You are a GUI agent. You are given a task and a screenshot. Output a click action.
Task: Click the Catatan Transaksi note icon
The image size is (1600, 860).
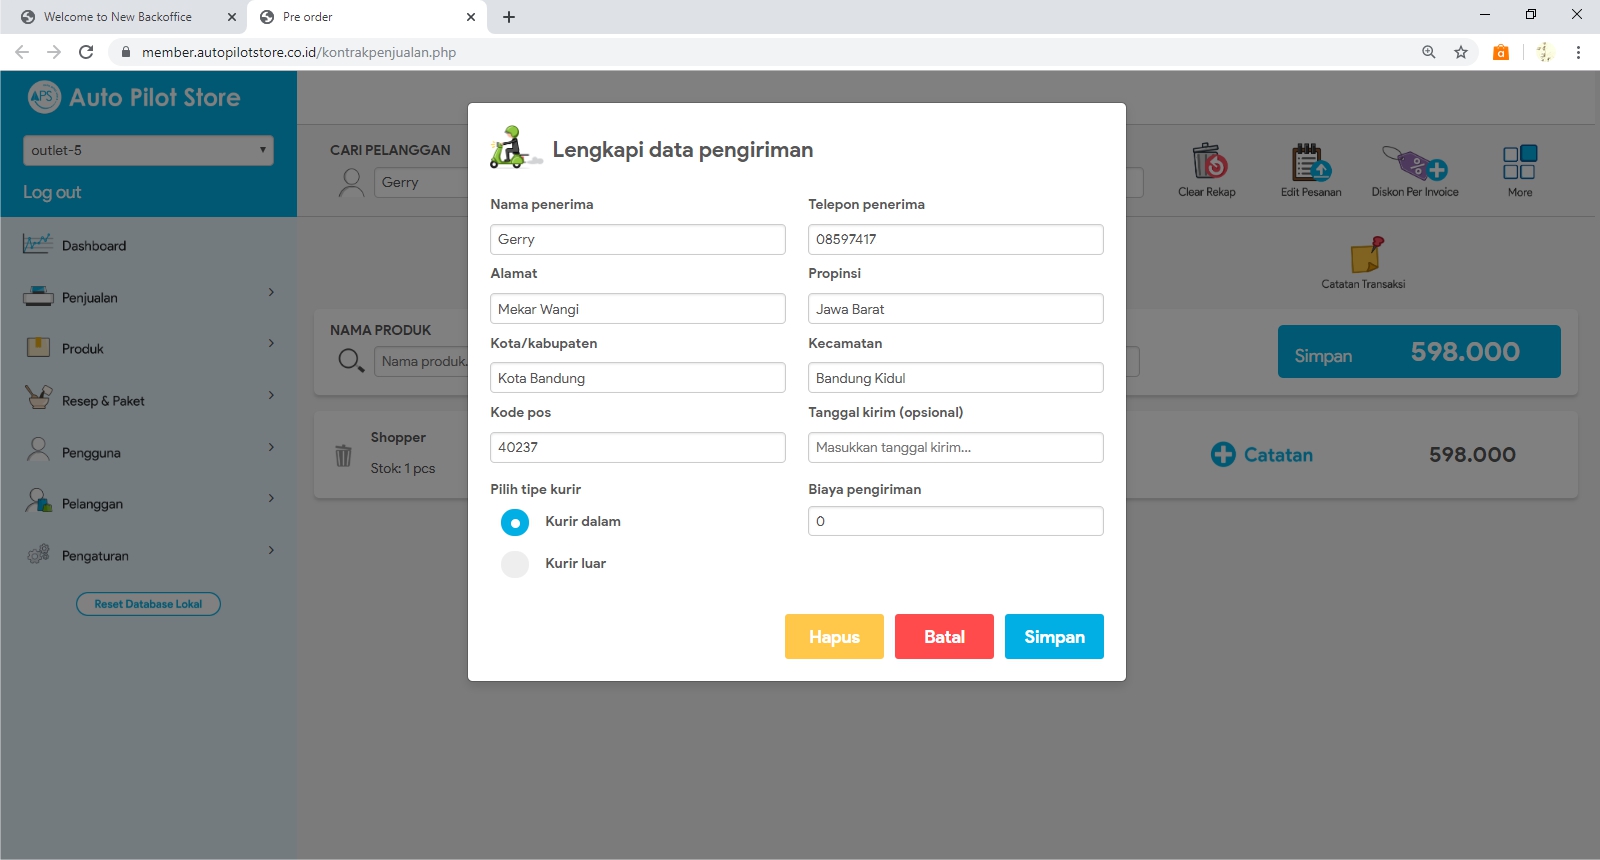tap(1365, 256)
